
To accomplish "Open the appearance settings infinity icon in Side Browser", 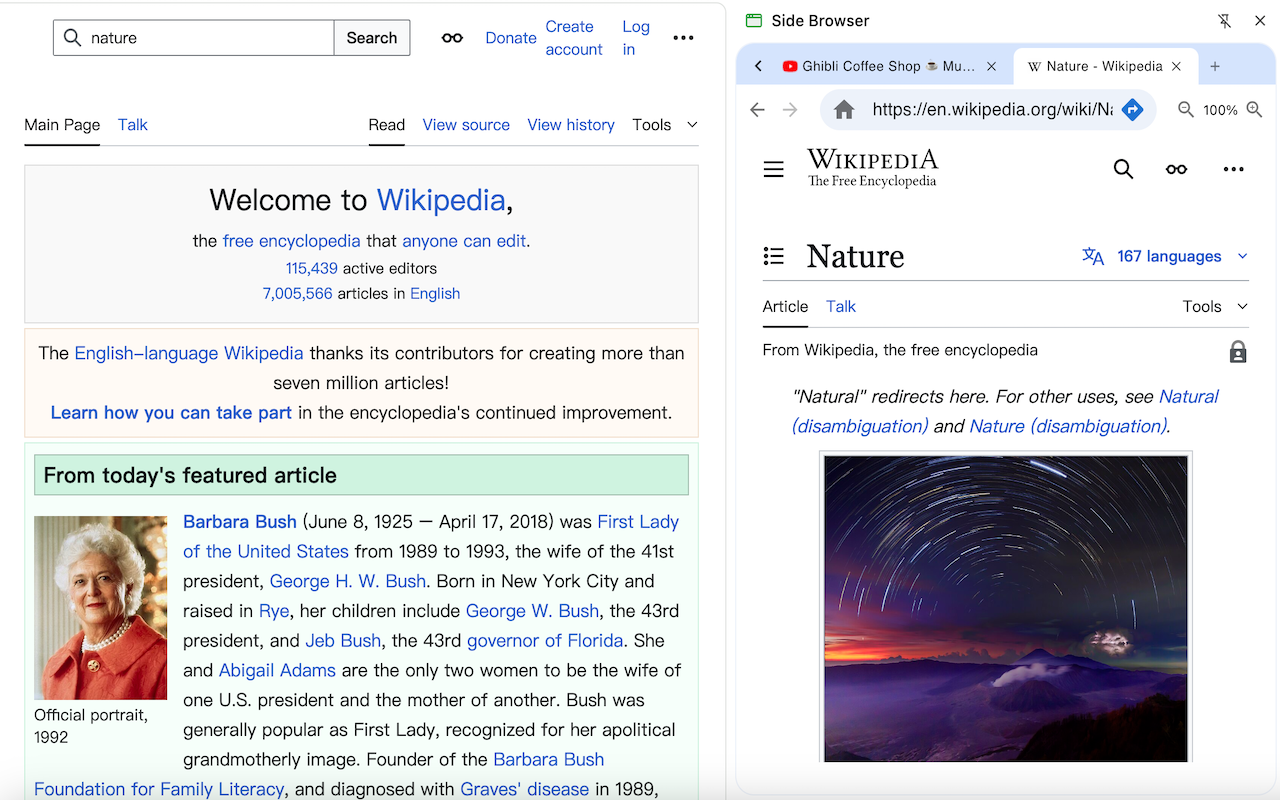I will click(x=1176, y=169).
